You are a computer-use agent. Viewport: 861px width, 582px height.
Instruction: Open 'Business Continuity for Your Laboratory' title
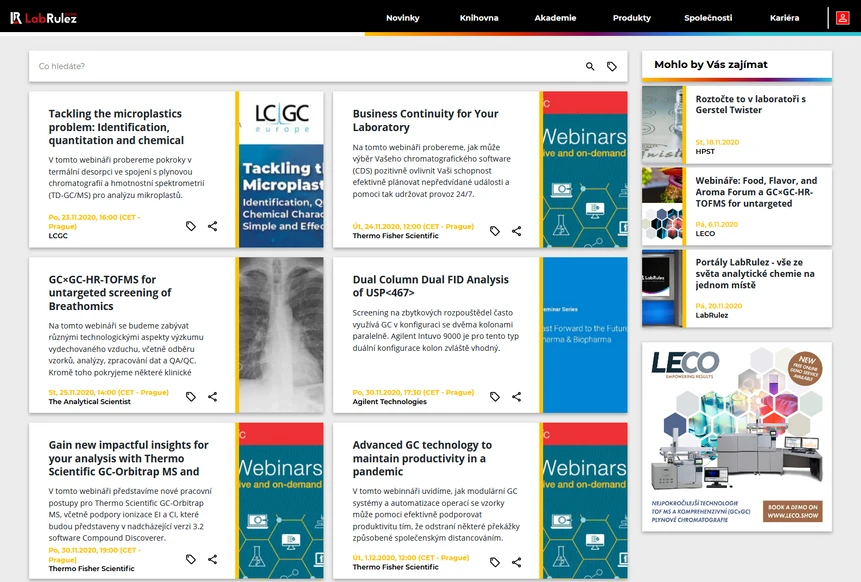point(425,120)
